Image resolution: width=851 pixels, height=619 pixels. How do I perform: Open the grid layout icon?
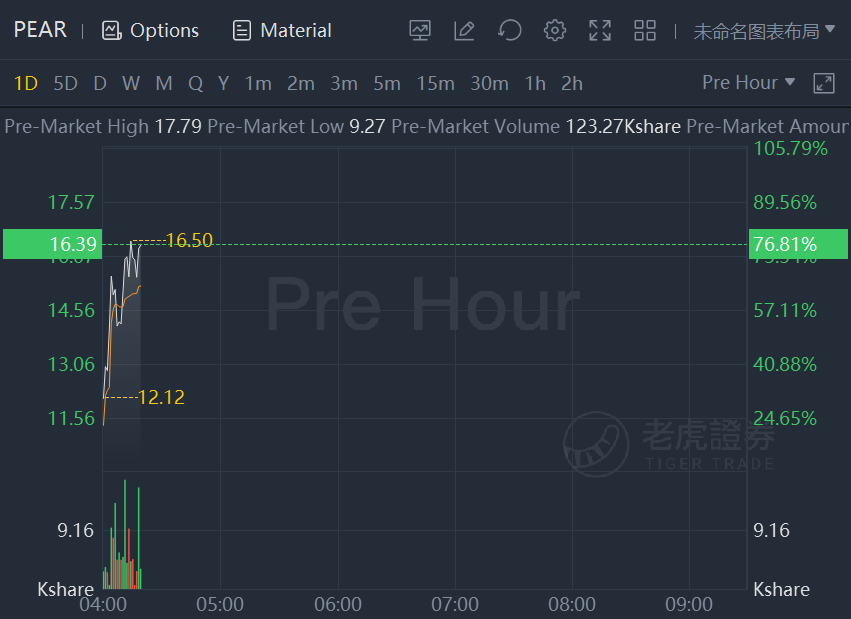click(x=645, y=30)
